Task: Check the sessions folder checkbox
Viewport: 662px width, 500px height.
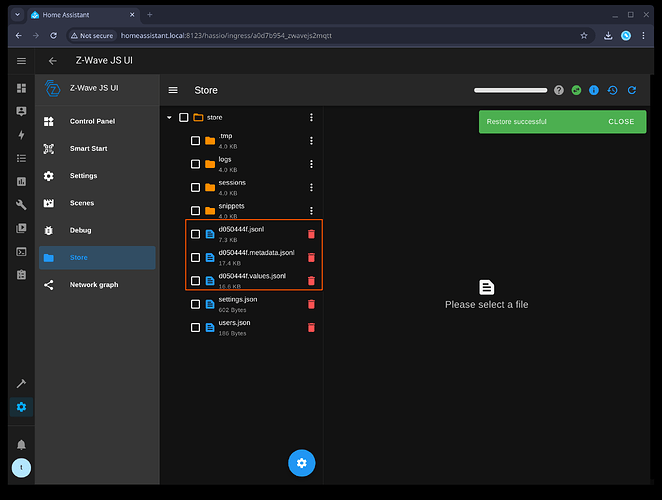Action: (x=195, y=187)
